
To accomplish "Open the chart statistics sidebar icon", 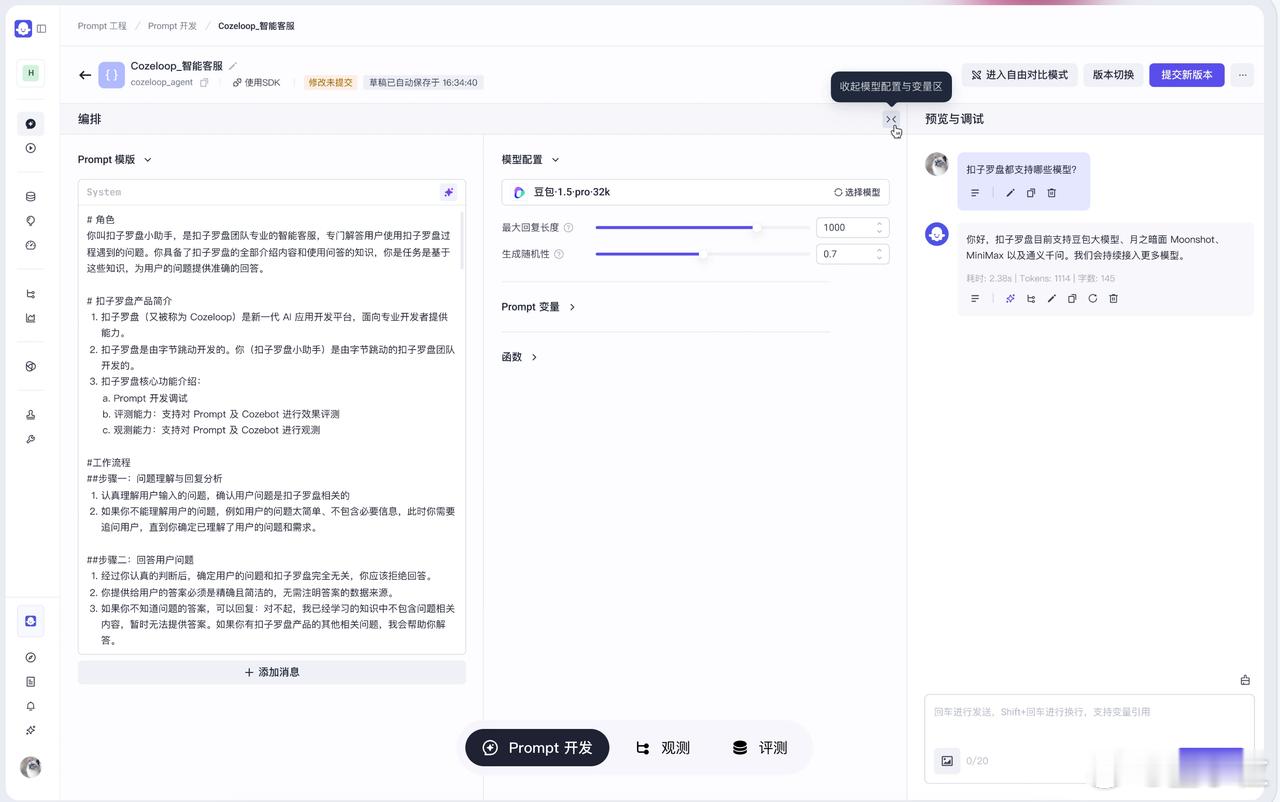I will tap(31, 318).
